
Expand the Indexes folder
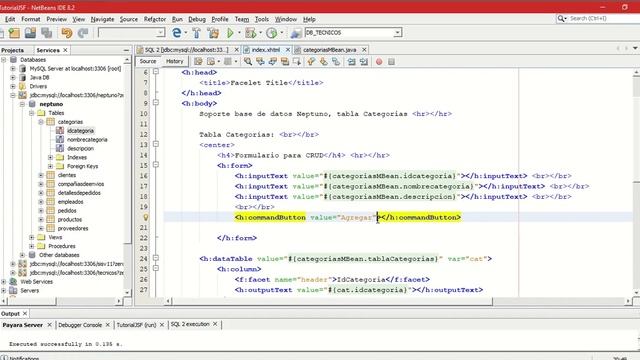(x=50, y=158)
